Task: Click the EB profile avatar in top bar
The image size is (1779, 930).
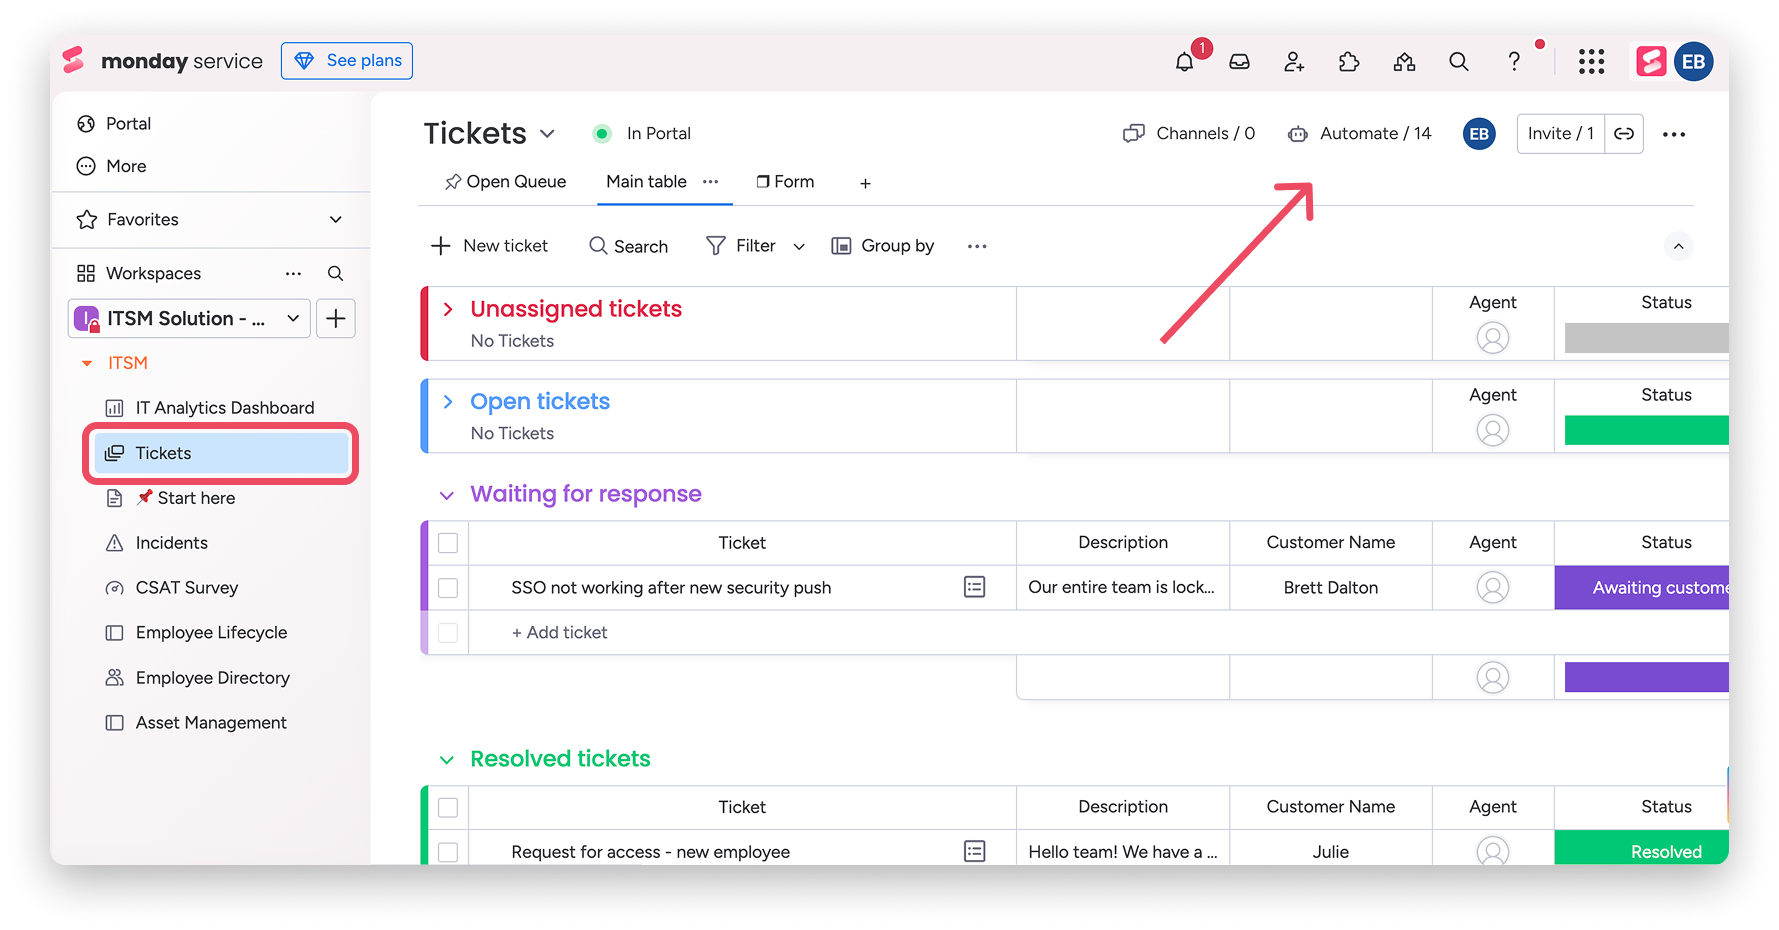Action: click(1694, 62)
